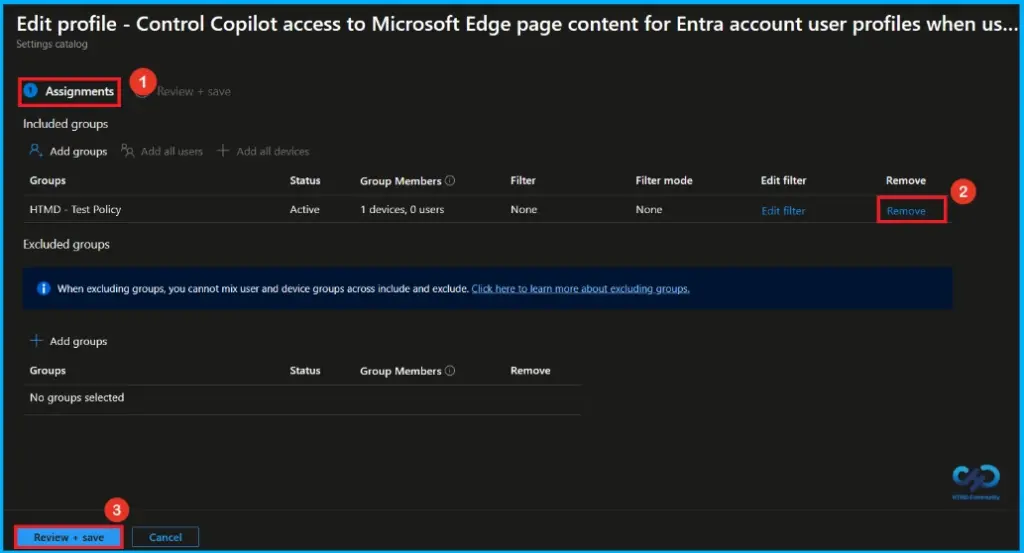The width and height of the screenshot is (1024, 553).
Task: Open Edit filter link for HTMD - Test Policy
Action: pos(783,211)
